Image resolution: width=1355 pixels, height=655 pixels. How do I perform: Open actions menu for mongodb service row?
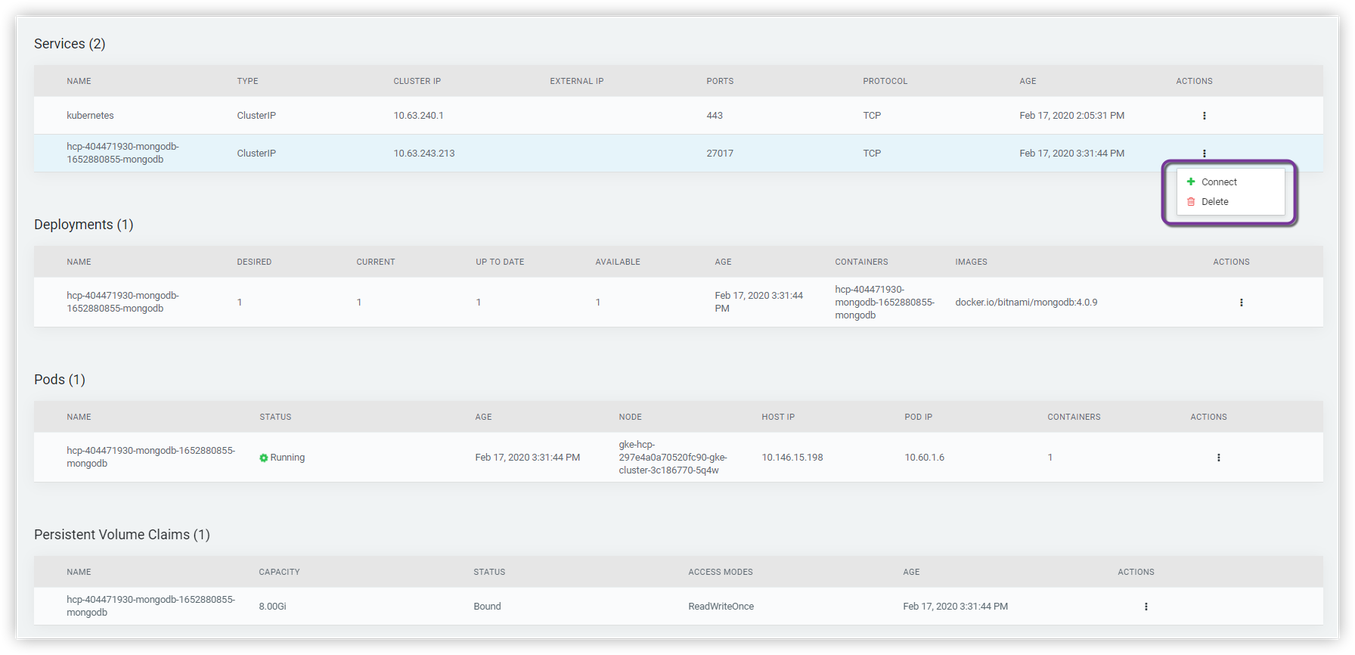point(1204,153)
